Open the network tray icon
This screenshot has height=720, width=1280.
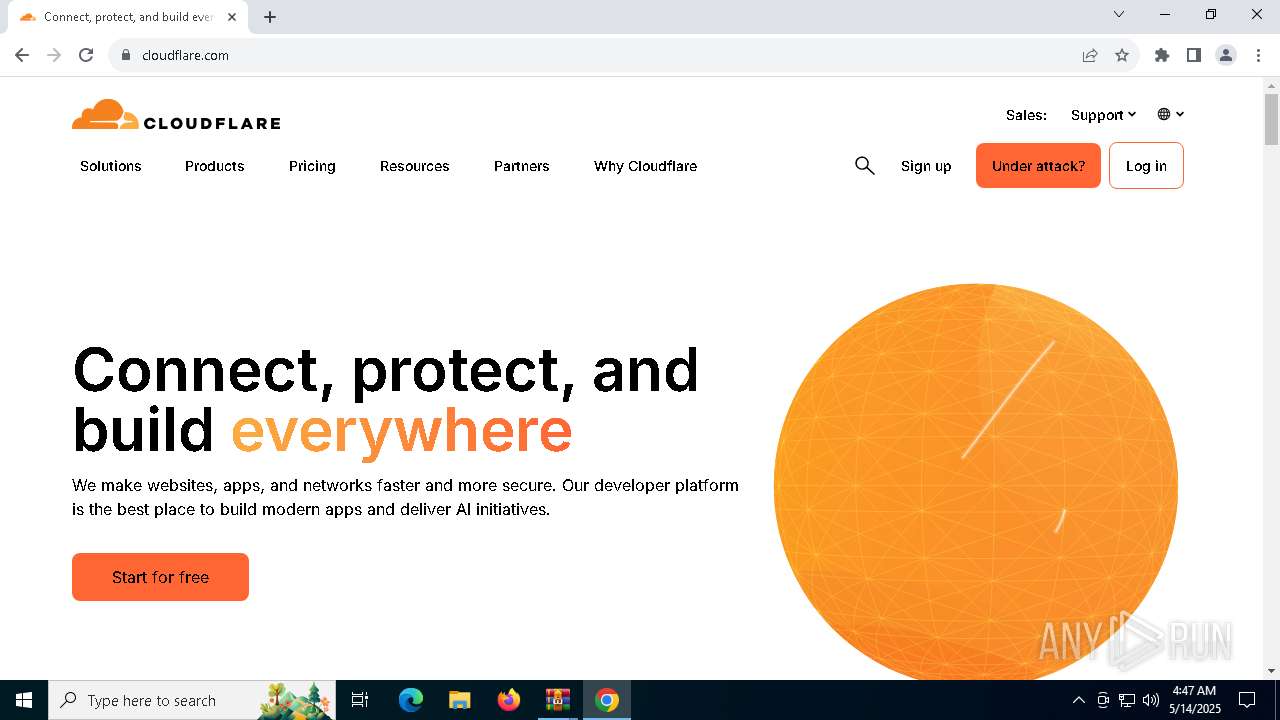1127,700
